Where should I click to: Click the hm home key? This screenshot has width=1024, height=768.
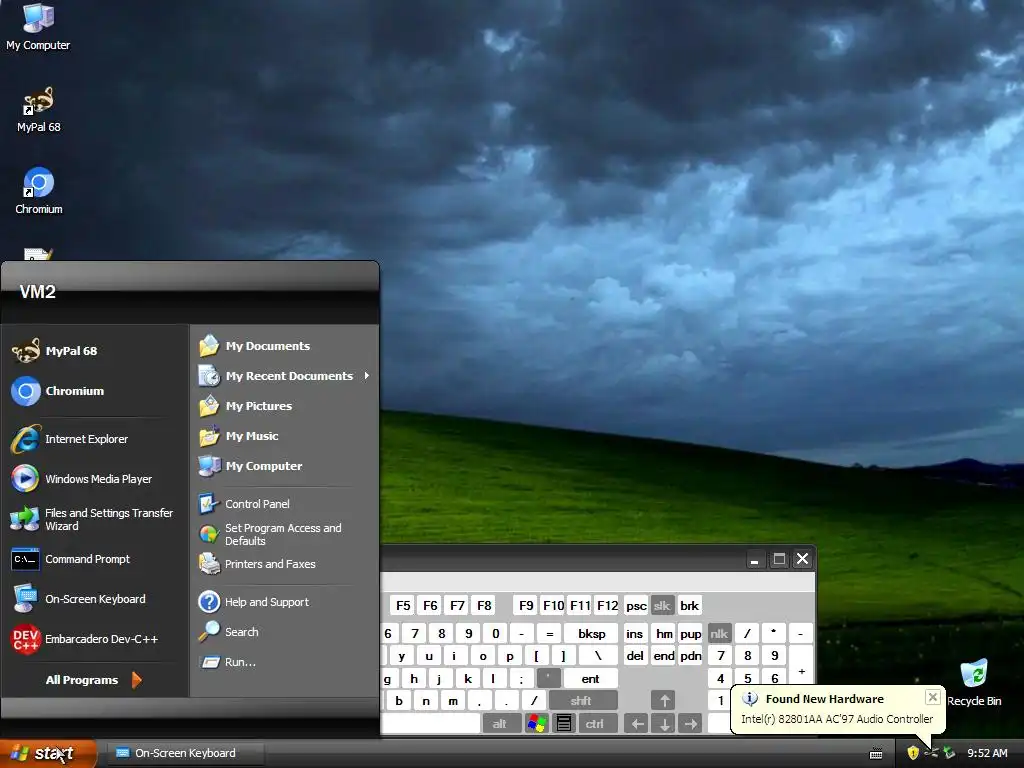(664, 633)
